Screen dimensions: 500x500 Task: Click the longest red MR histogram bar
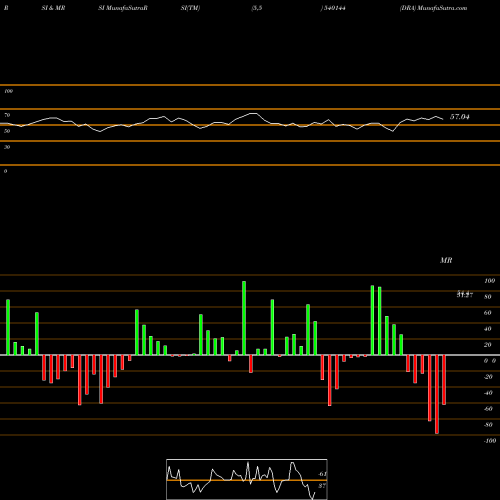437,394
